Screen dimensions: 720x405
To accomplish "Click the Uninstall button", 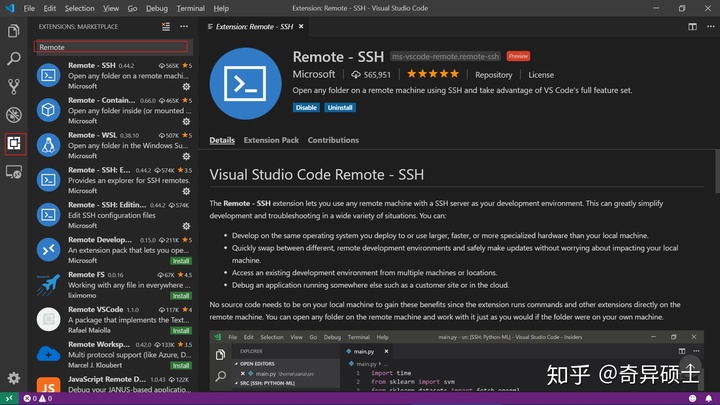I will [x=340, y=107].
